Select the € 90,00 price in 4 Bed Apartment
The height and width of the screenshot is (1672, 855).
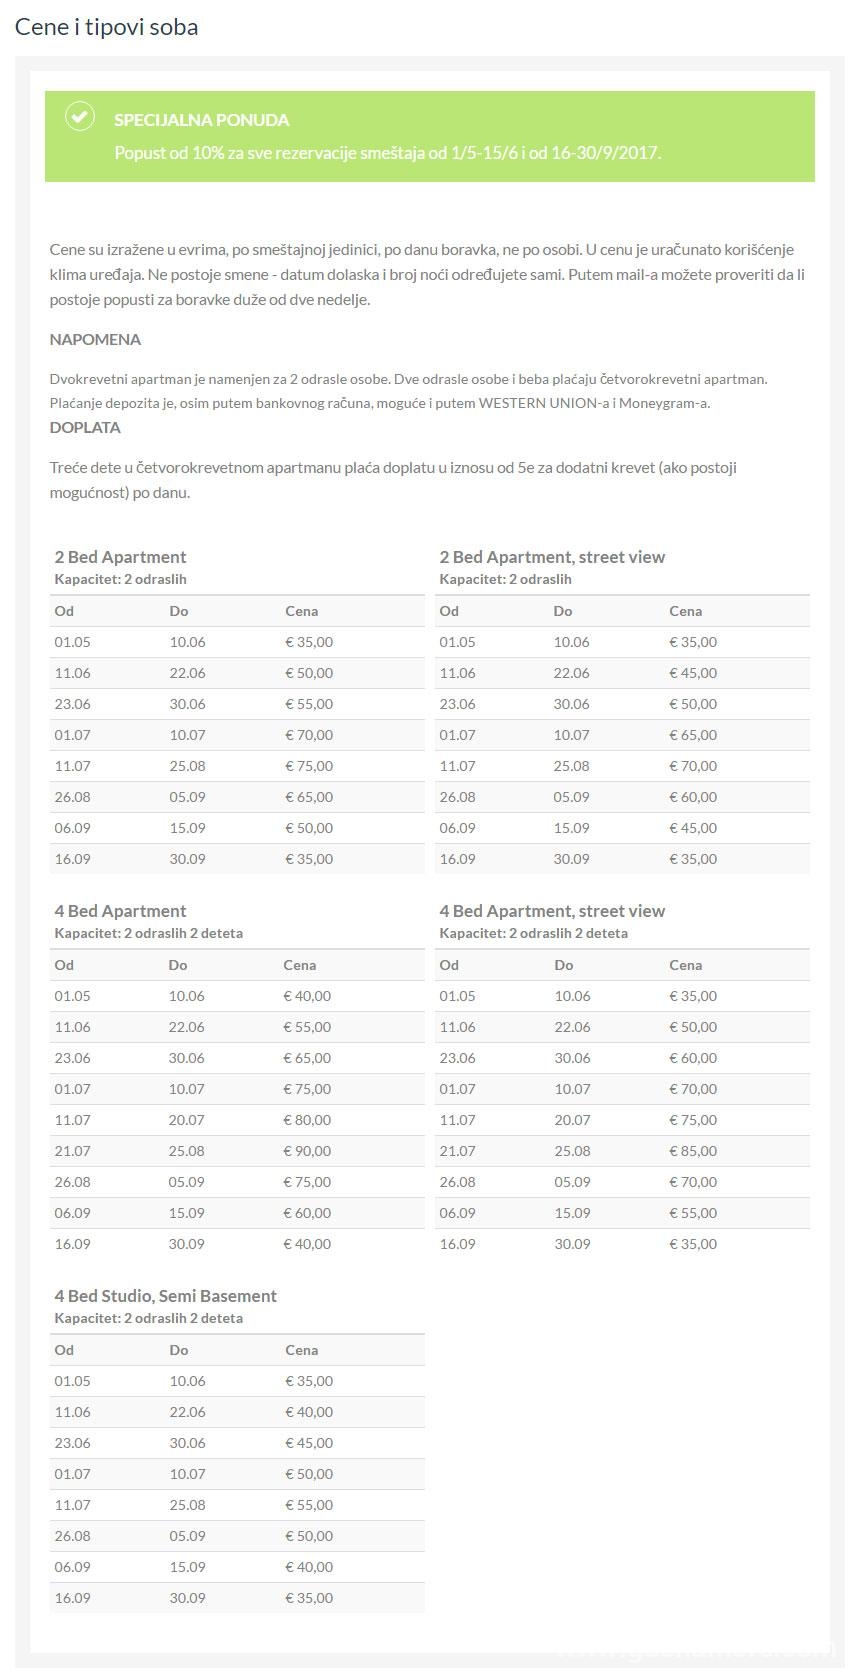point(307,1151)
